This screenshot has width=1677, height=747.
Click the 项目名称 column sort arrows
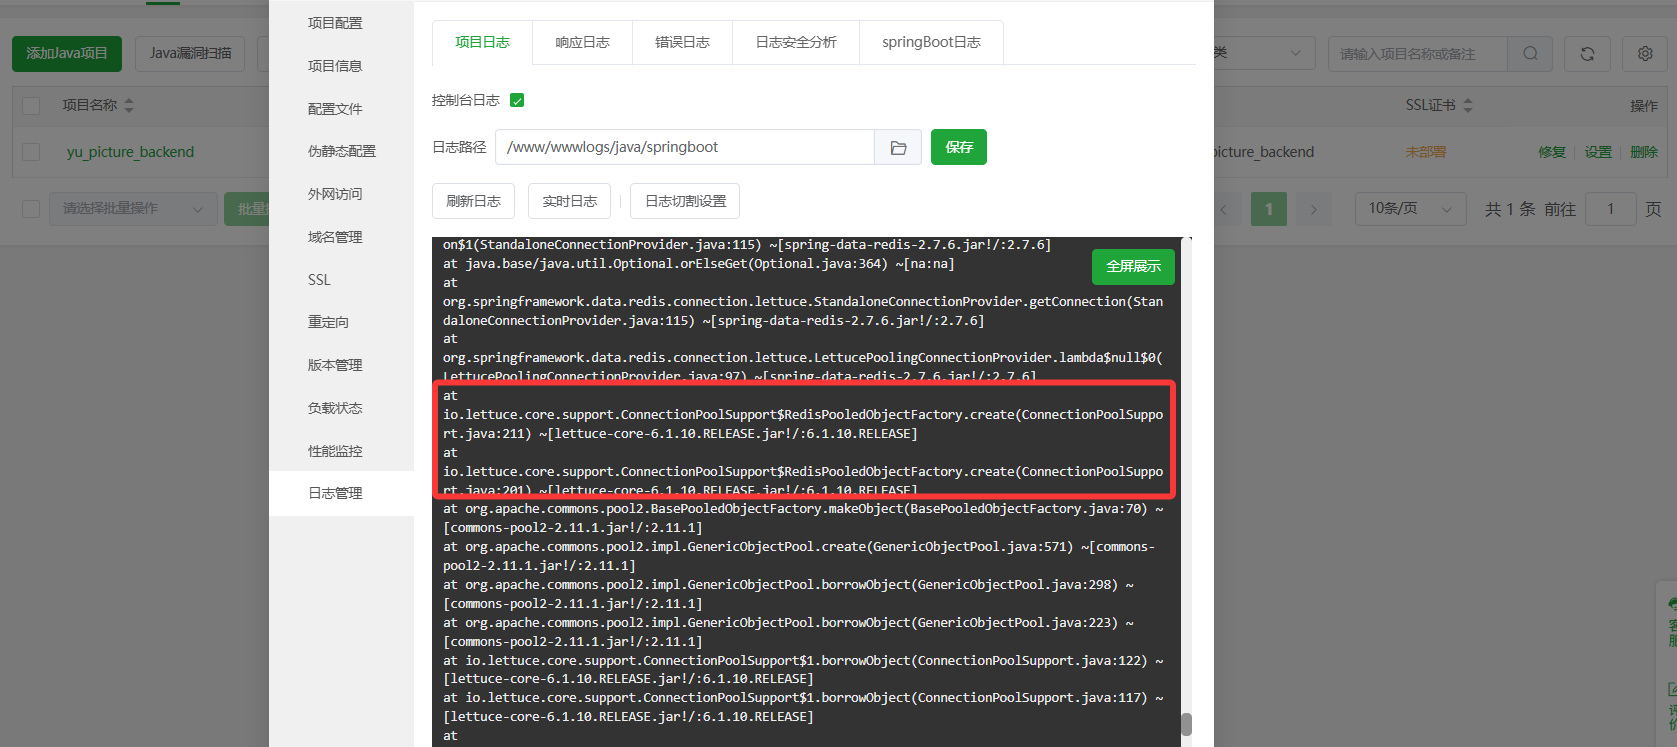[x=129, y=105]
